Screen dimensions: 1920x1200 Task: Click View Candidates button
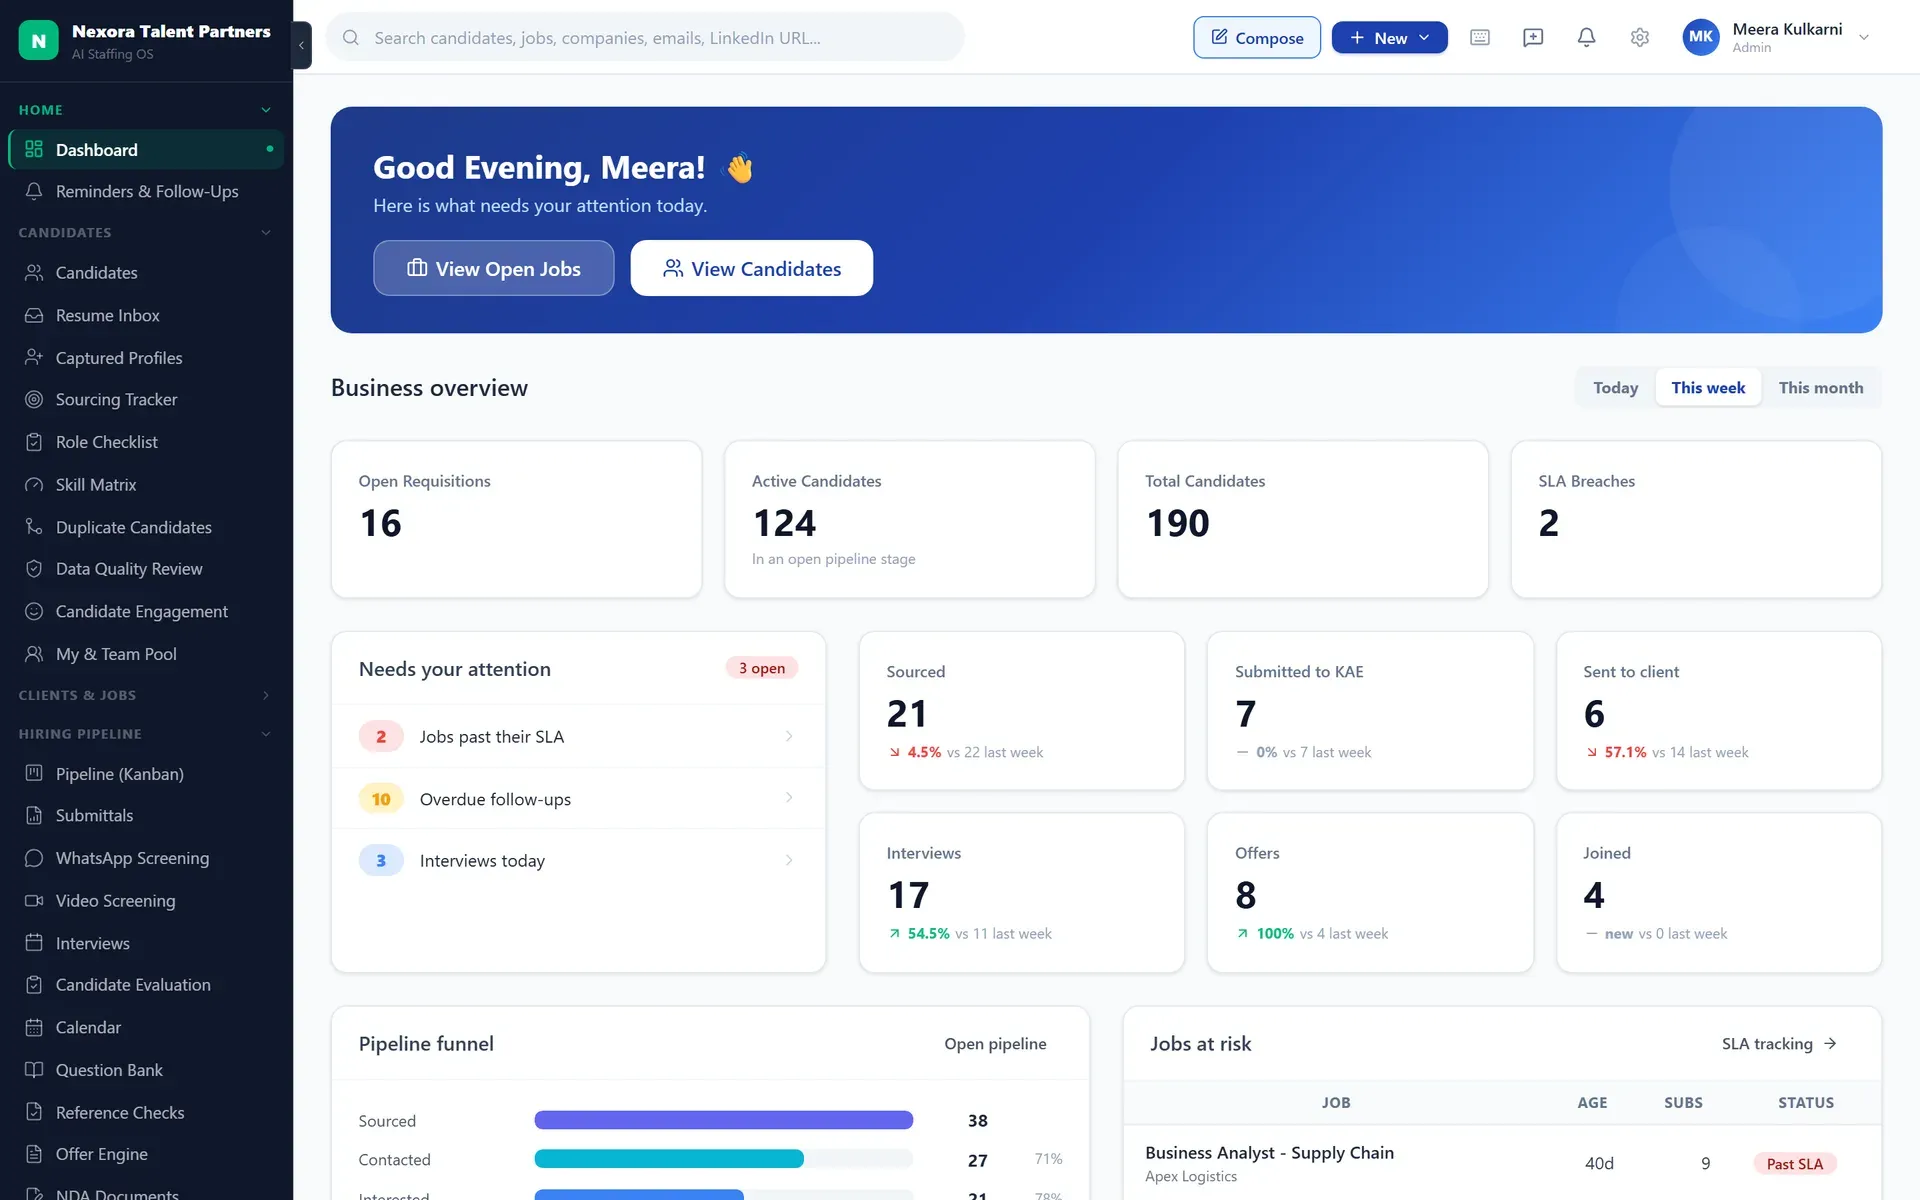pyautogui.click(x=752, y=268)
